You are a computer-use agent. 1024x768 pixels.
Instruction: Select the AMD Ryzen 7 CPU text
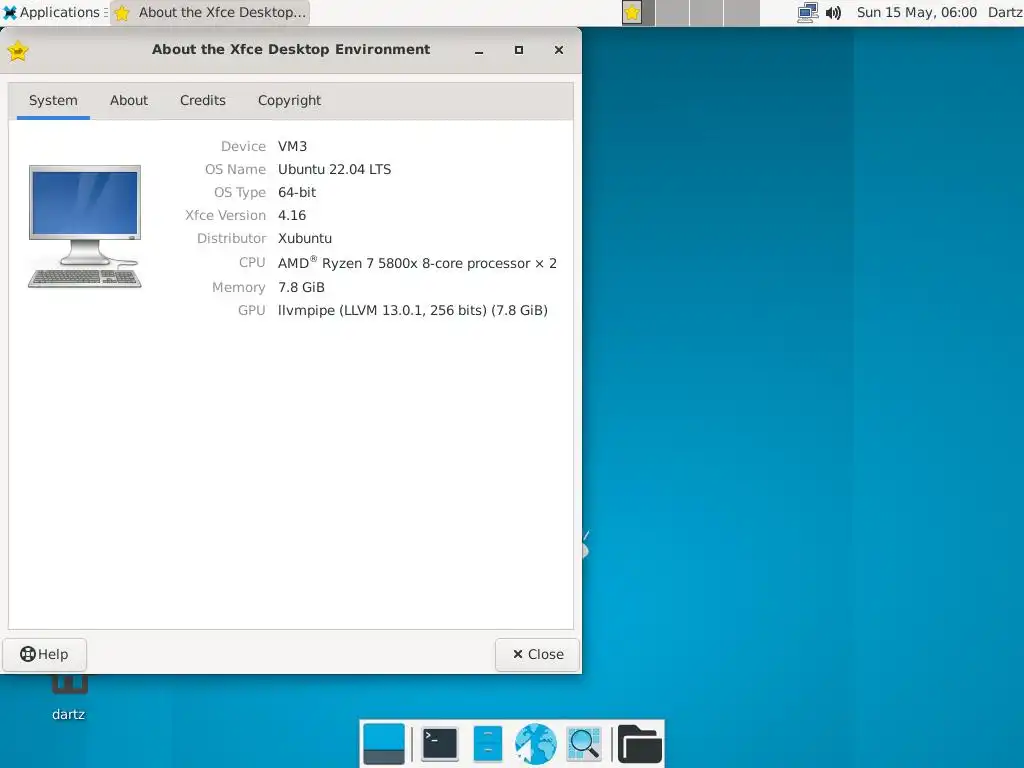click(417, 263)
